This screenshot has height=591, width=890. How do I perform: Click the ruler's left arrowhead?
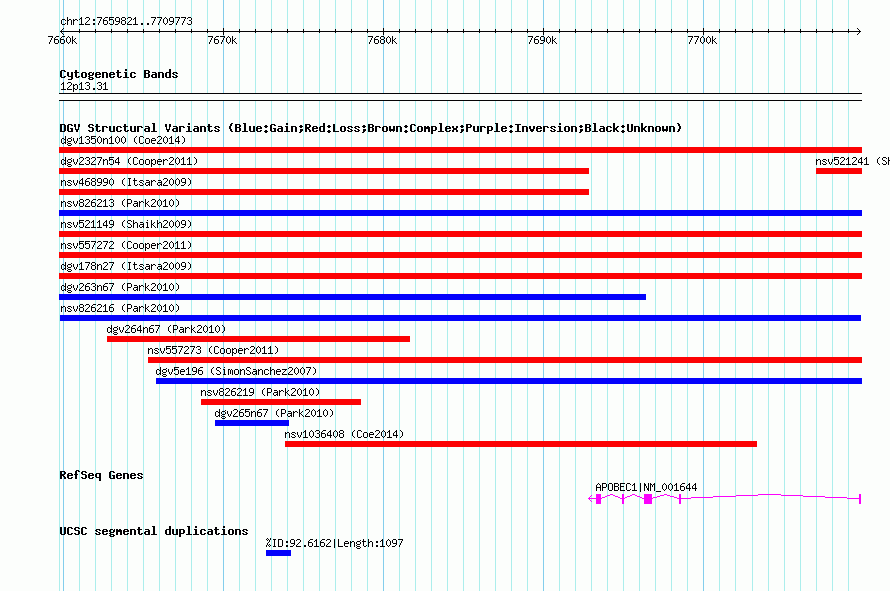pos(62,31)
